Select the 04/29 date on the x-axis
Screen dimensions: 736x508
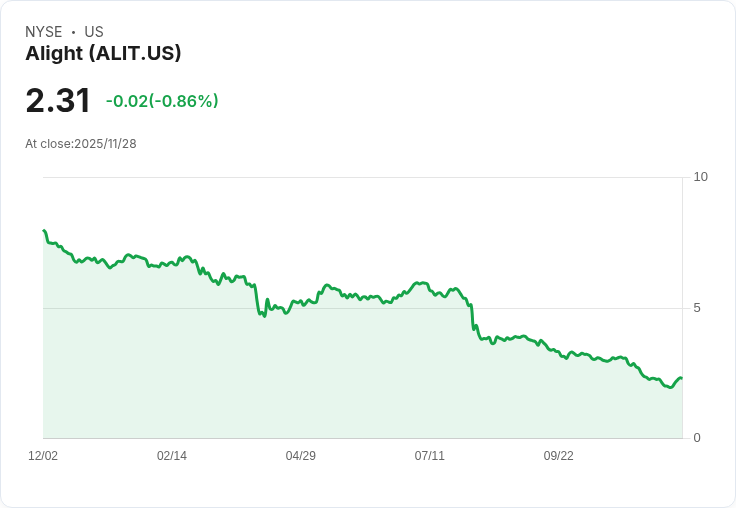301,456
